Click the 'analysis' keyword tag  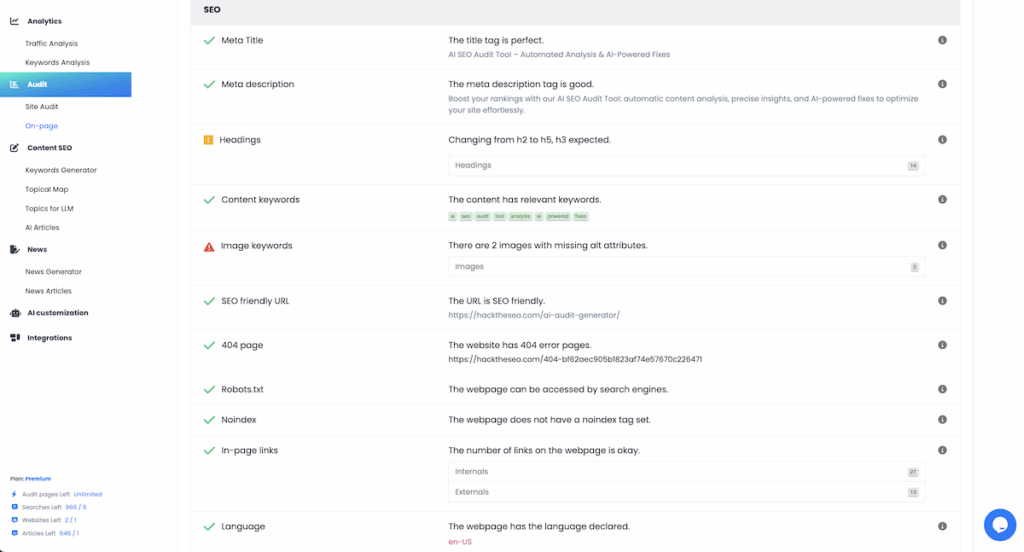(x=520, y=216)
